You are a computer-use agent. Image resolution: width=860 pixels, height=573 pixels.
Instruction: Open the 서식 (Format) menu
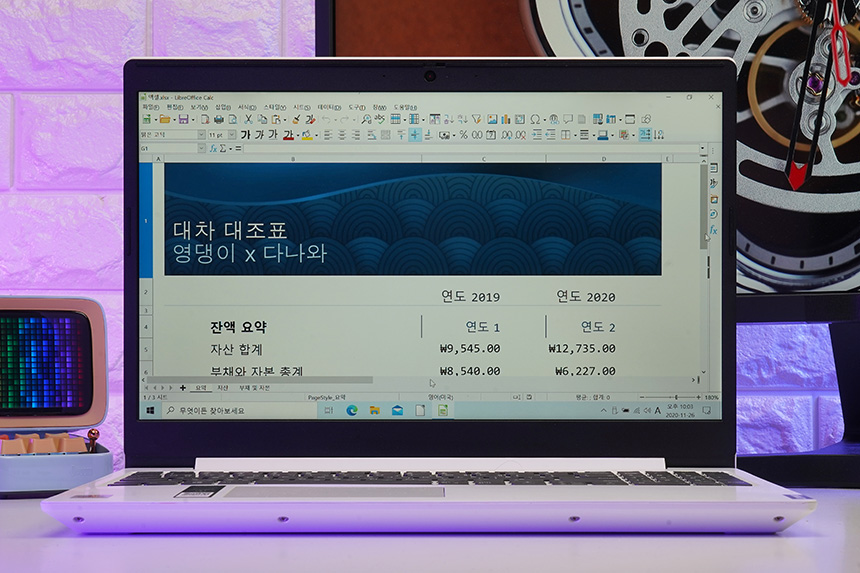tap(245, 107)
